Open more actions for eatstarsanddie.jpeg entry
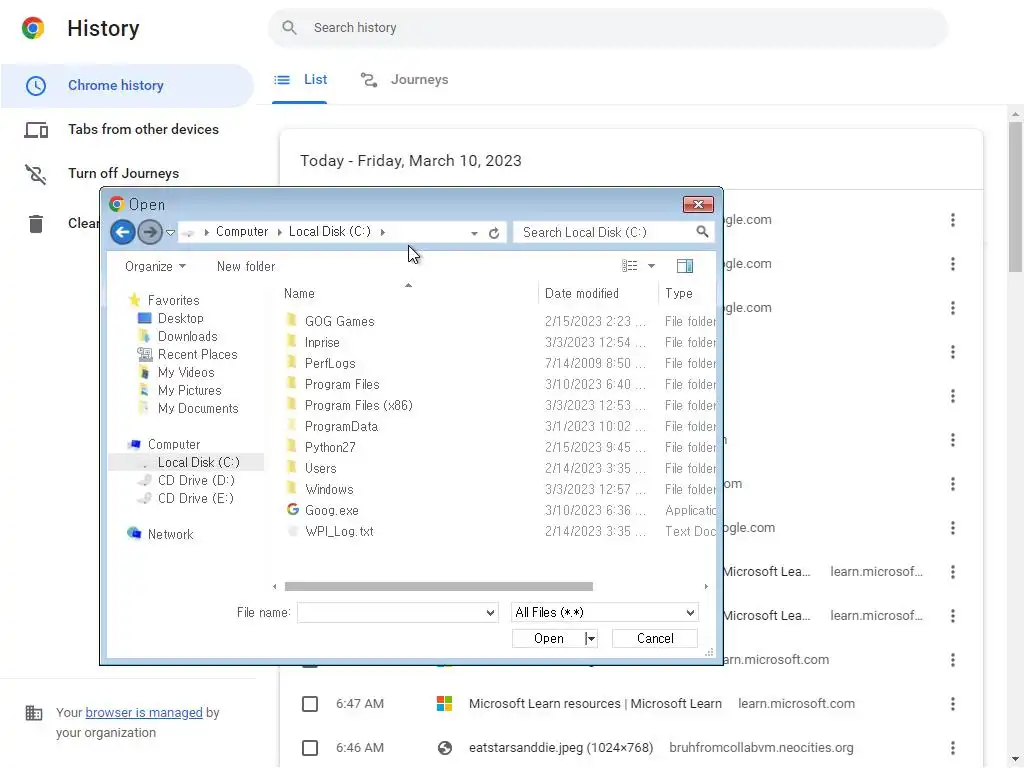The width and height of the screenshot is (1024, 768). click(x=953, y=747)
